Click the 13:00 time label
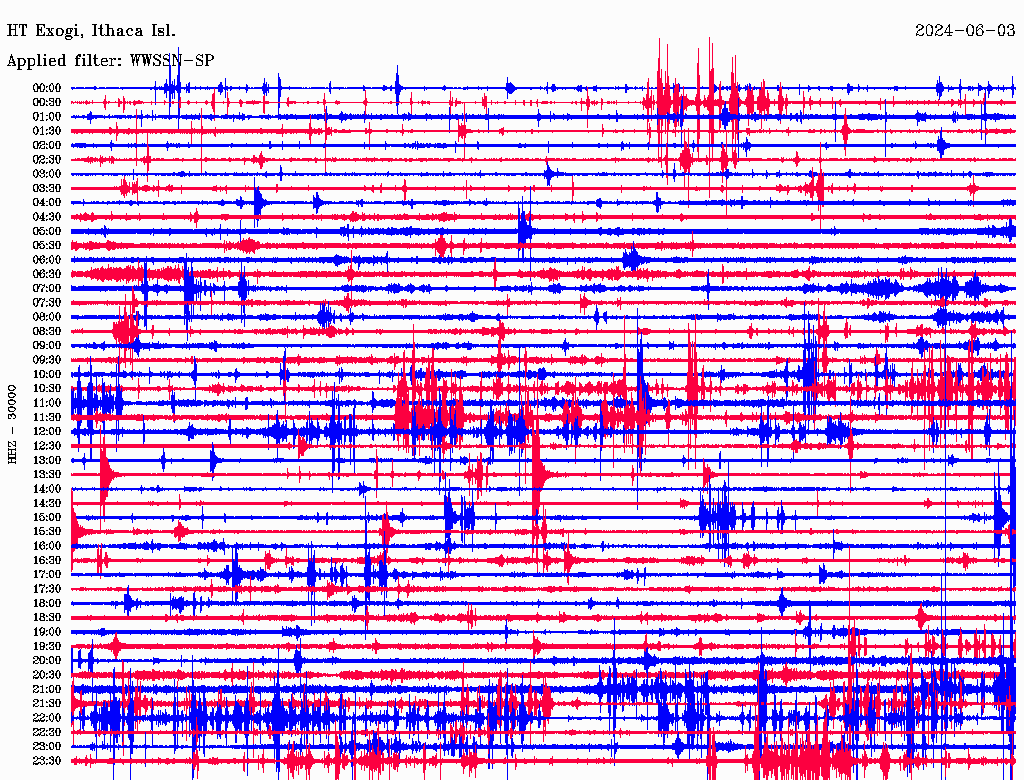Image resolution: width=1024 pixels, height=780 pixels. (x=47, y=460)
